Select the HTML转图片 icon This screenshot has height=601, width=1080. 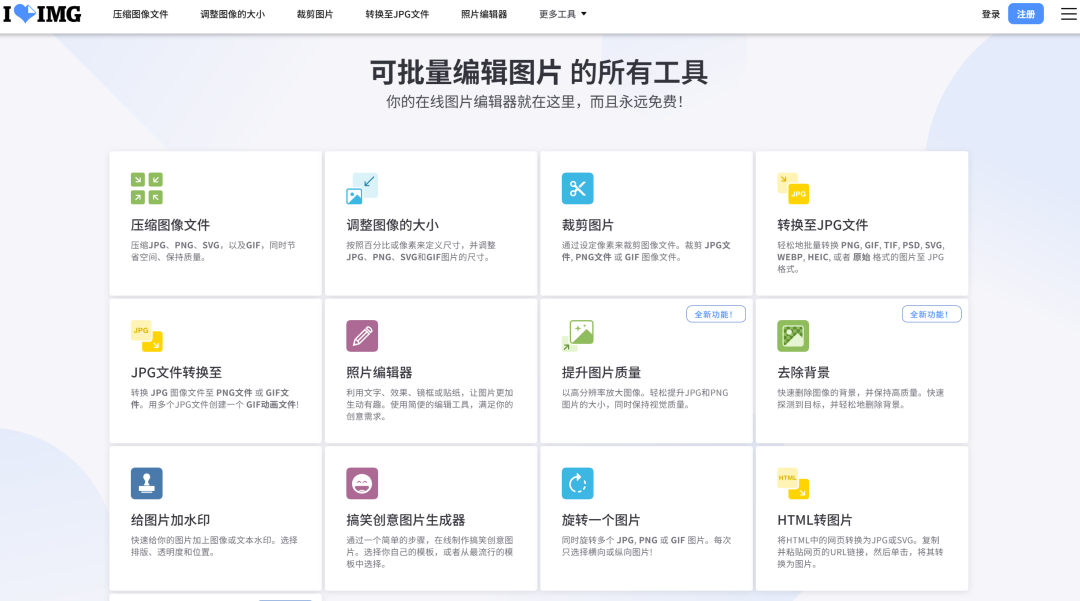tap(793, 483)
